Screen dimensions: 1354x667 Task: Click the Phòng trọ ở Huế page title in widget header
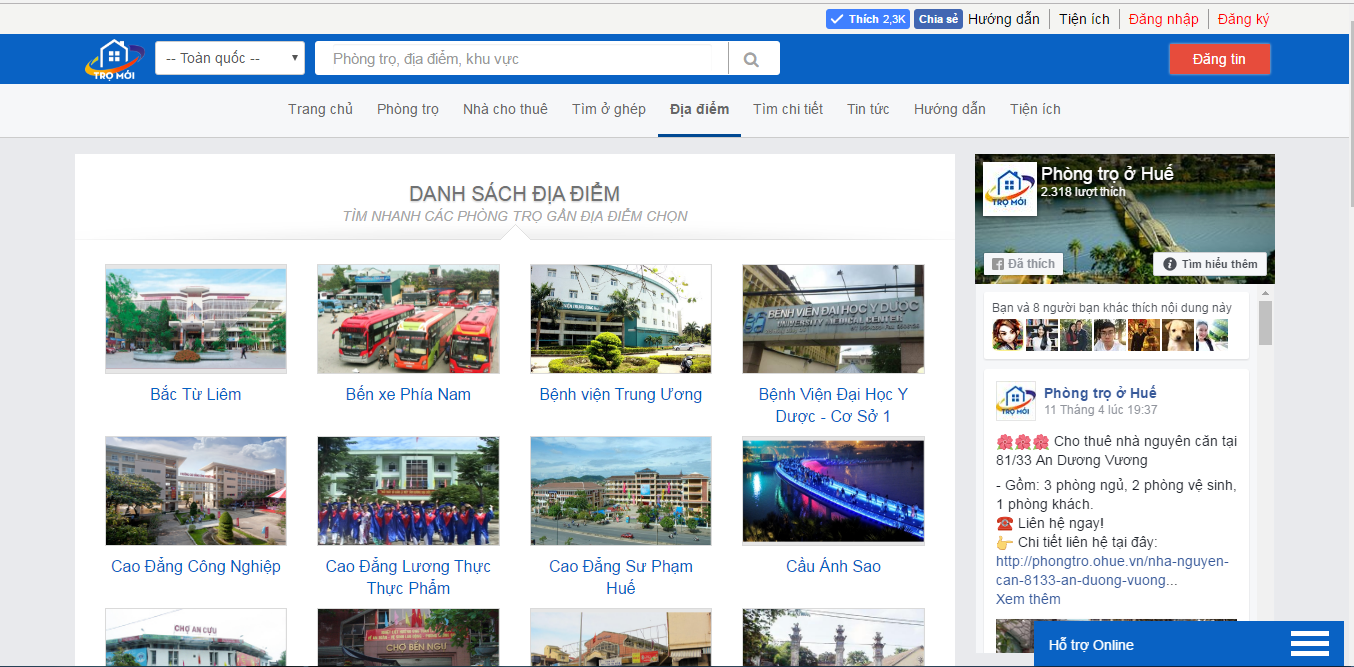pos(1107,174)
